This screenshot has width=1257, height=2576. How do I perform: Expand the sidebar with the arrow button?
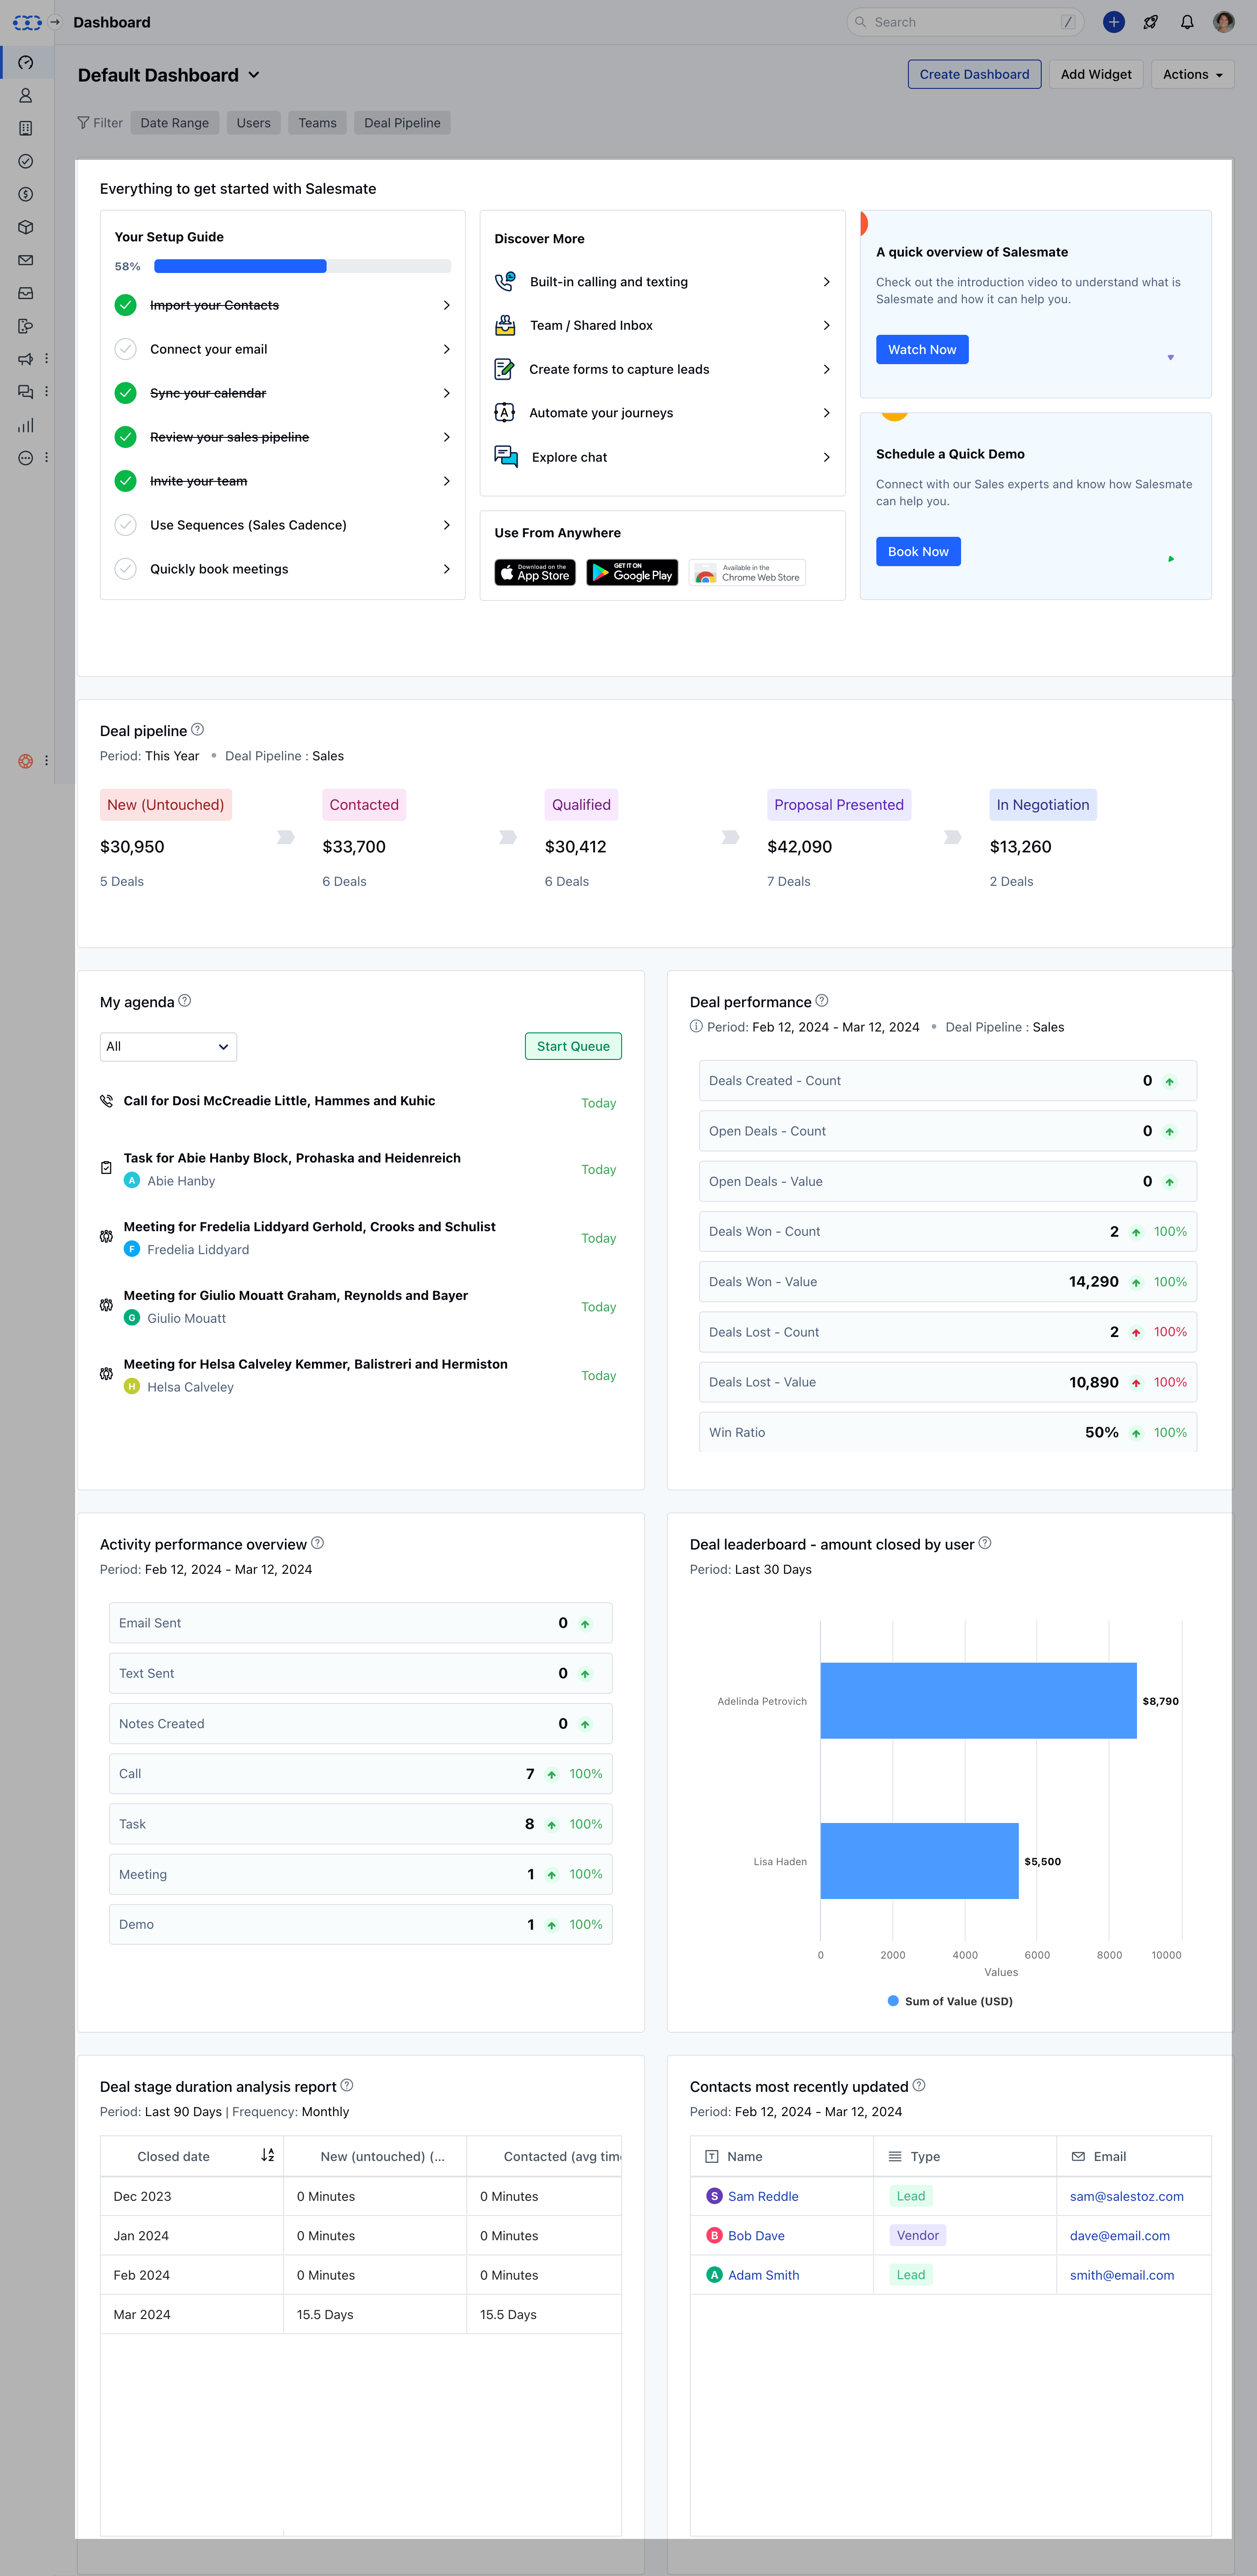55,22
